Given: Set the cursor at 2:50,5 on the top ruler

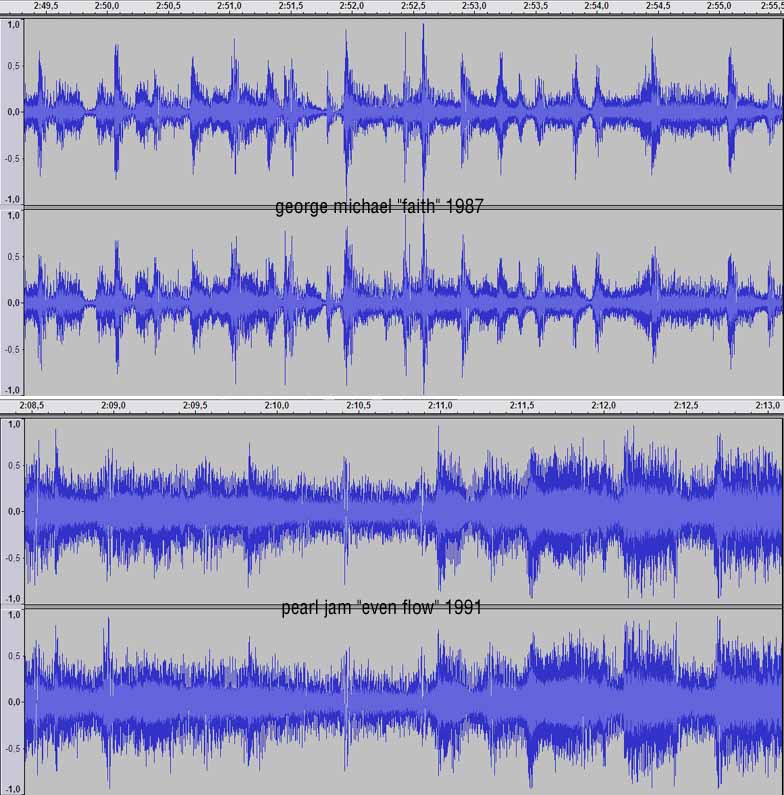Looking at the screenshot, I should click(168, 6).
